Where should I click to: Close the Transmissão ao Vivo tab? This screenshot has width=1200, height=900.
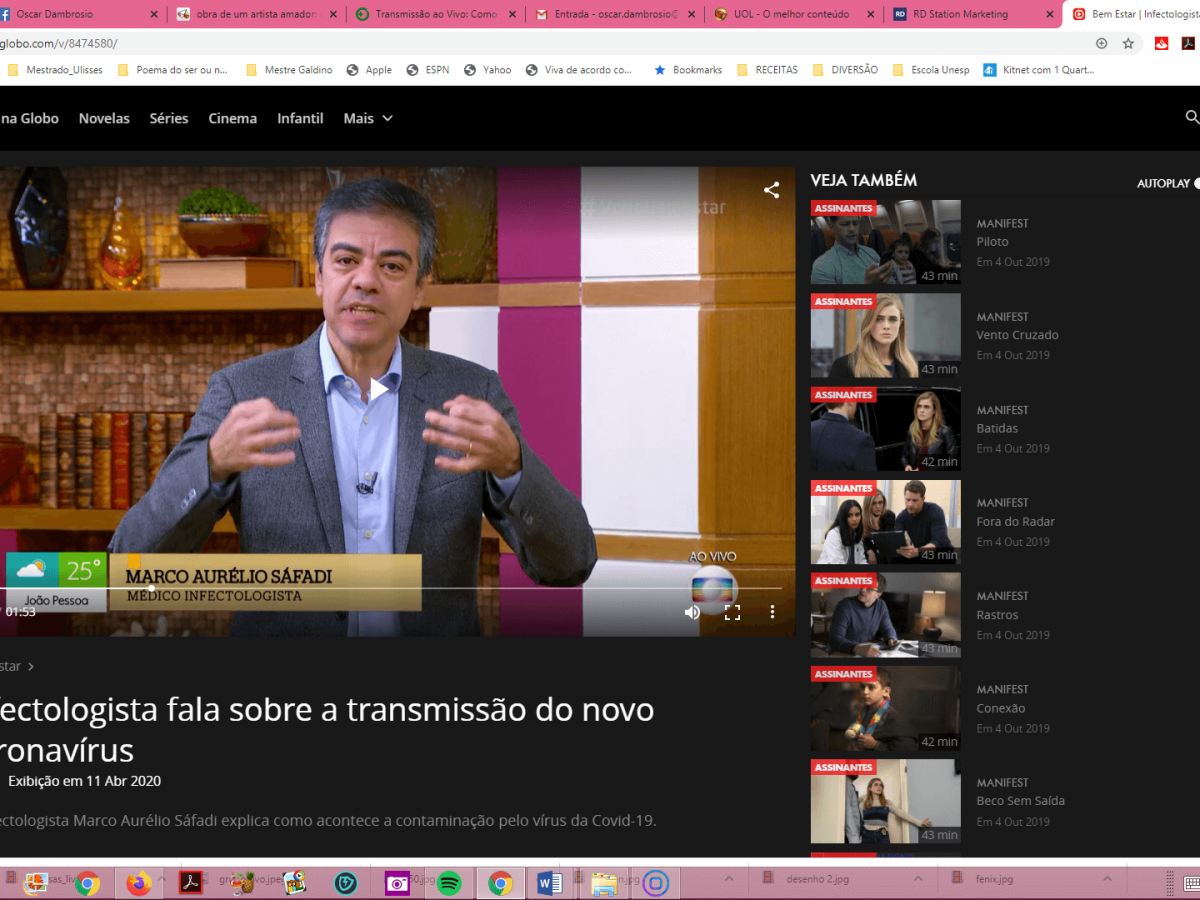pos(513,14)
